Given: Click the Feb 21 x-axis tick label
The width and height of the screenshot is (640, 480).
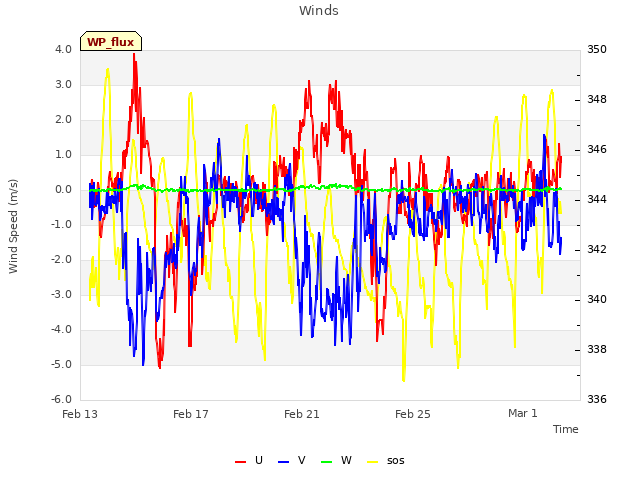Looking at the screenshot, I should [x=302, y=414].
